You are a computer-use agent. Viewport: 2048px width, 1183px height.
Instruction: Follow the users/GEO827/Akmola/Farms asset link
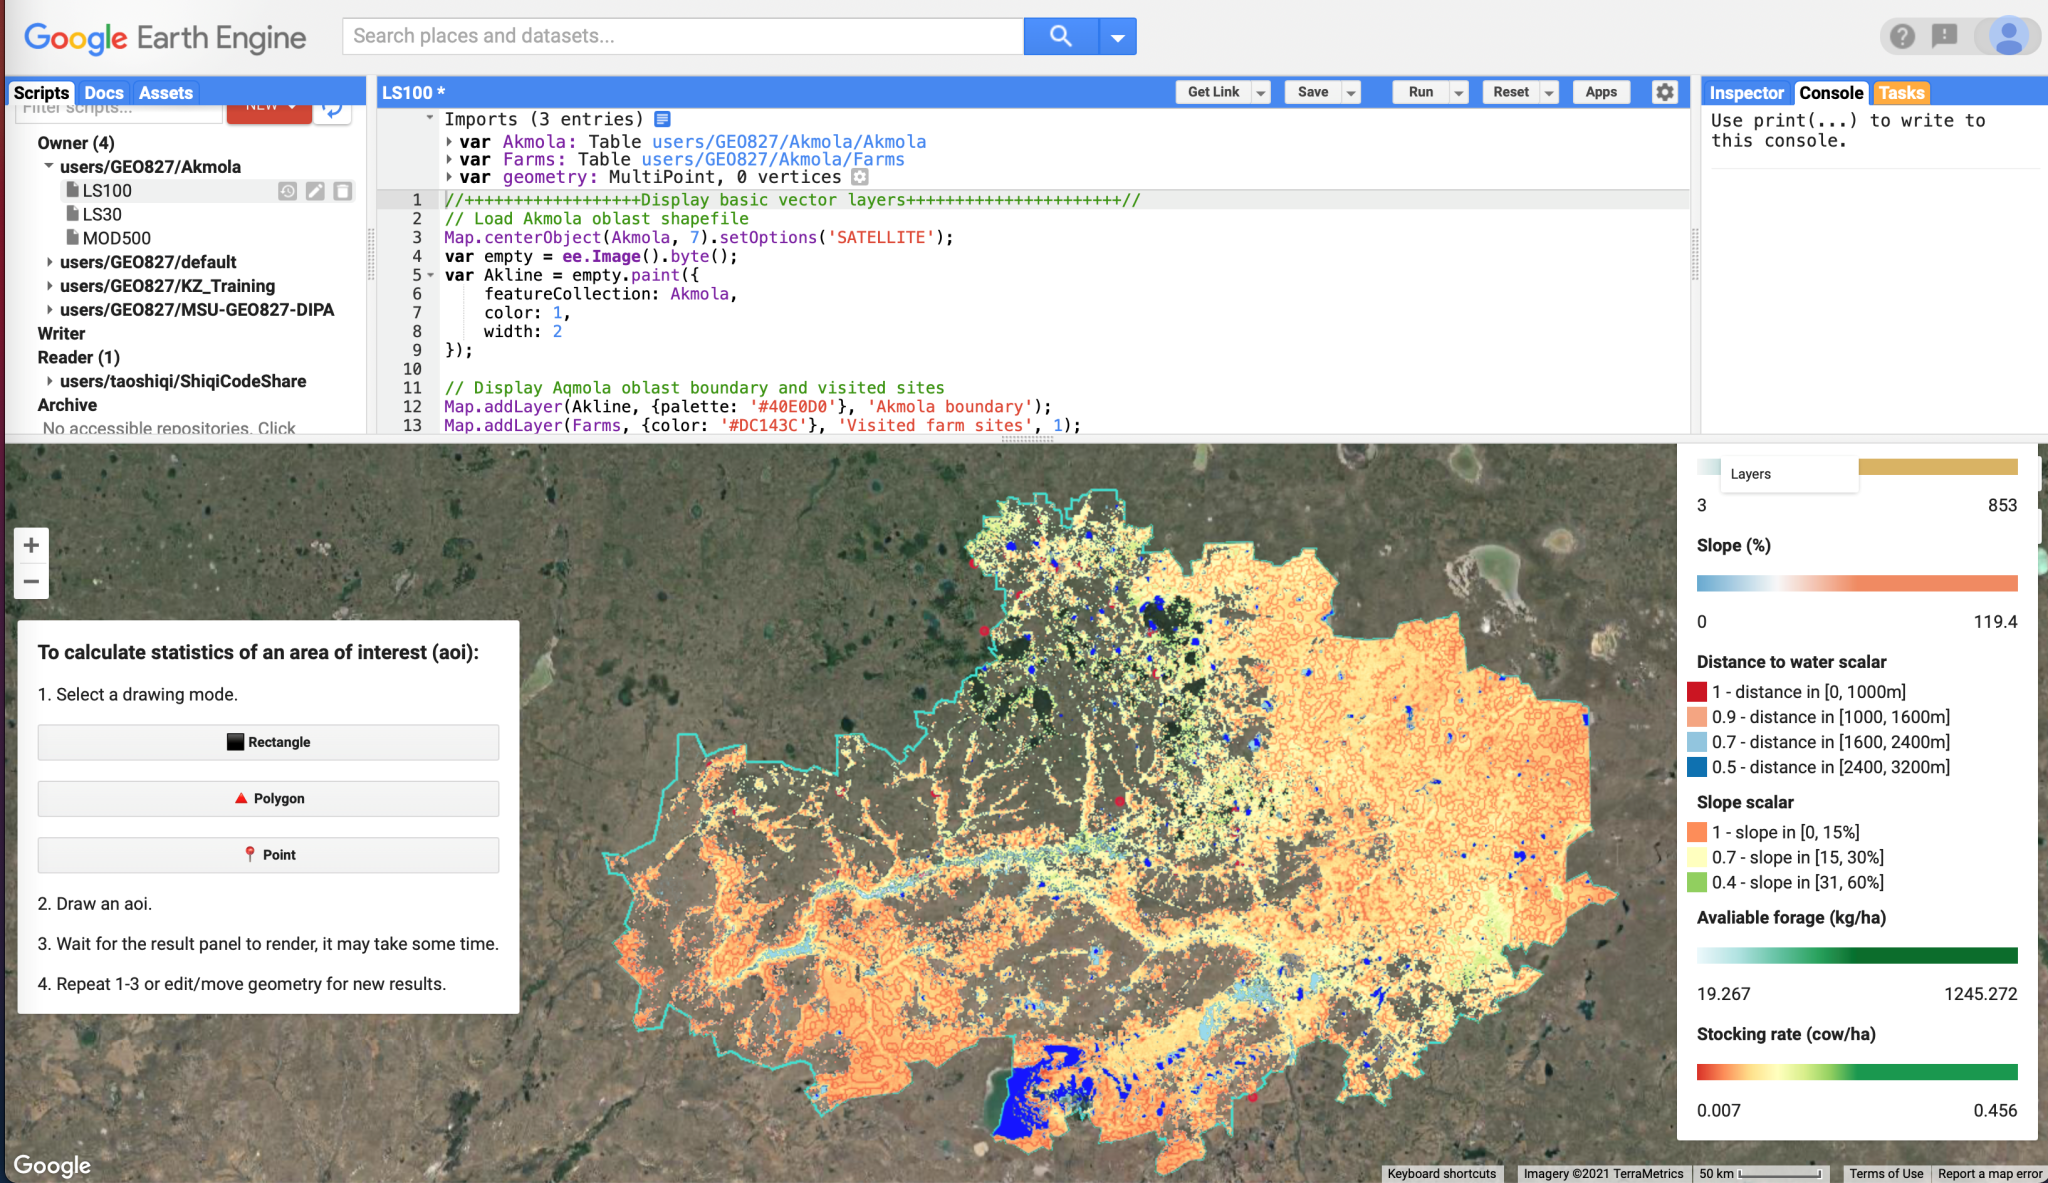coord(772,159)
